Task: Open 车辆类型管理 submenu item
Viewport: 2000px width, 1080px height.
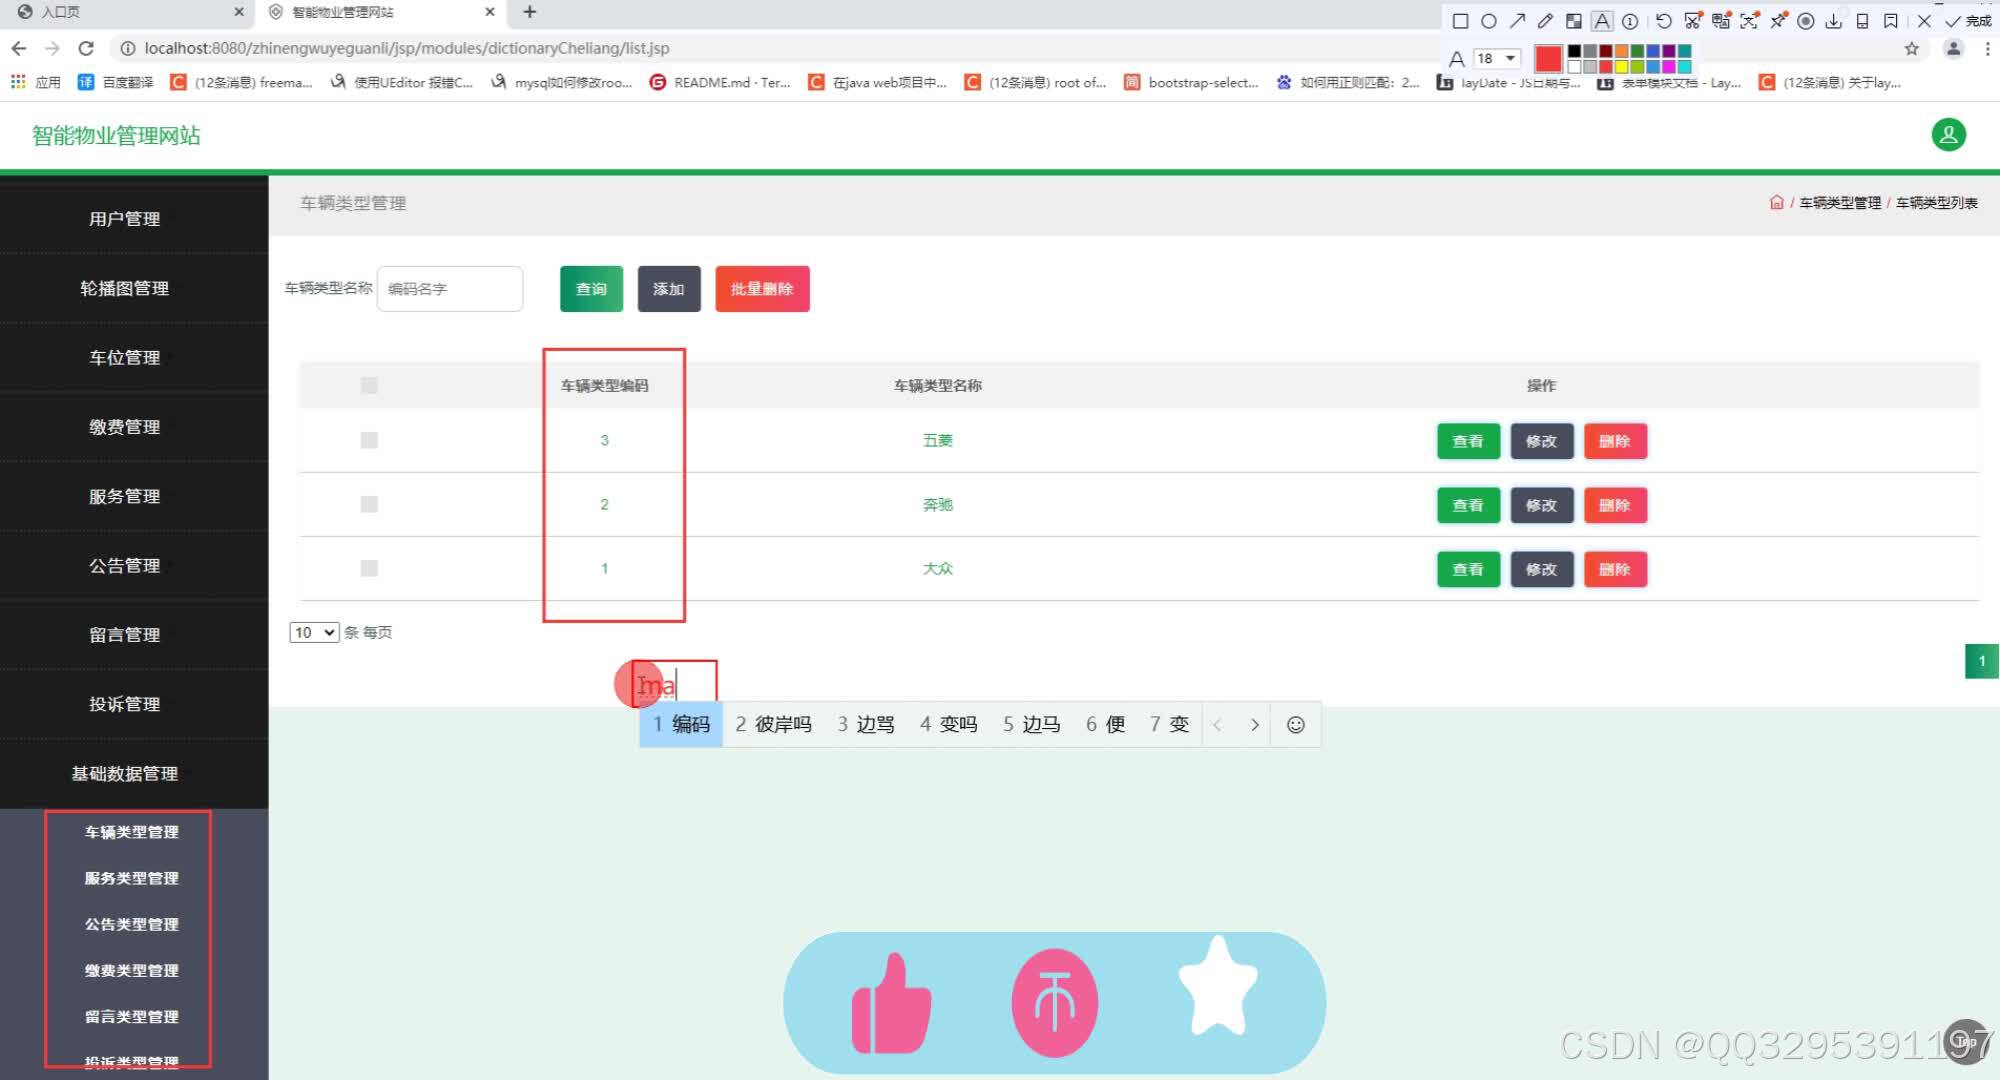Action: 131,832
